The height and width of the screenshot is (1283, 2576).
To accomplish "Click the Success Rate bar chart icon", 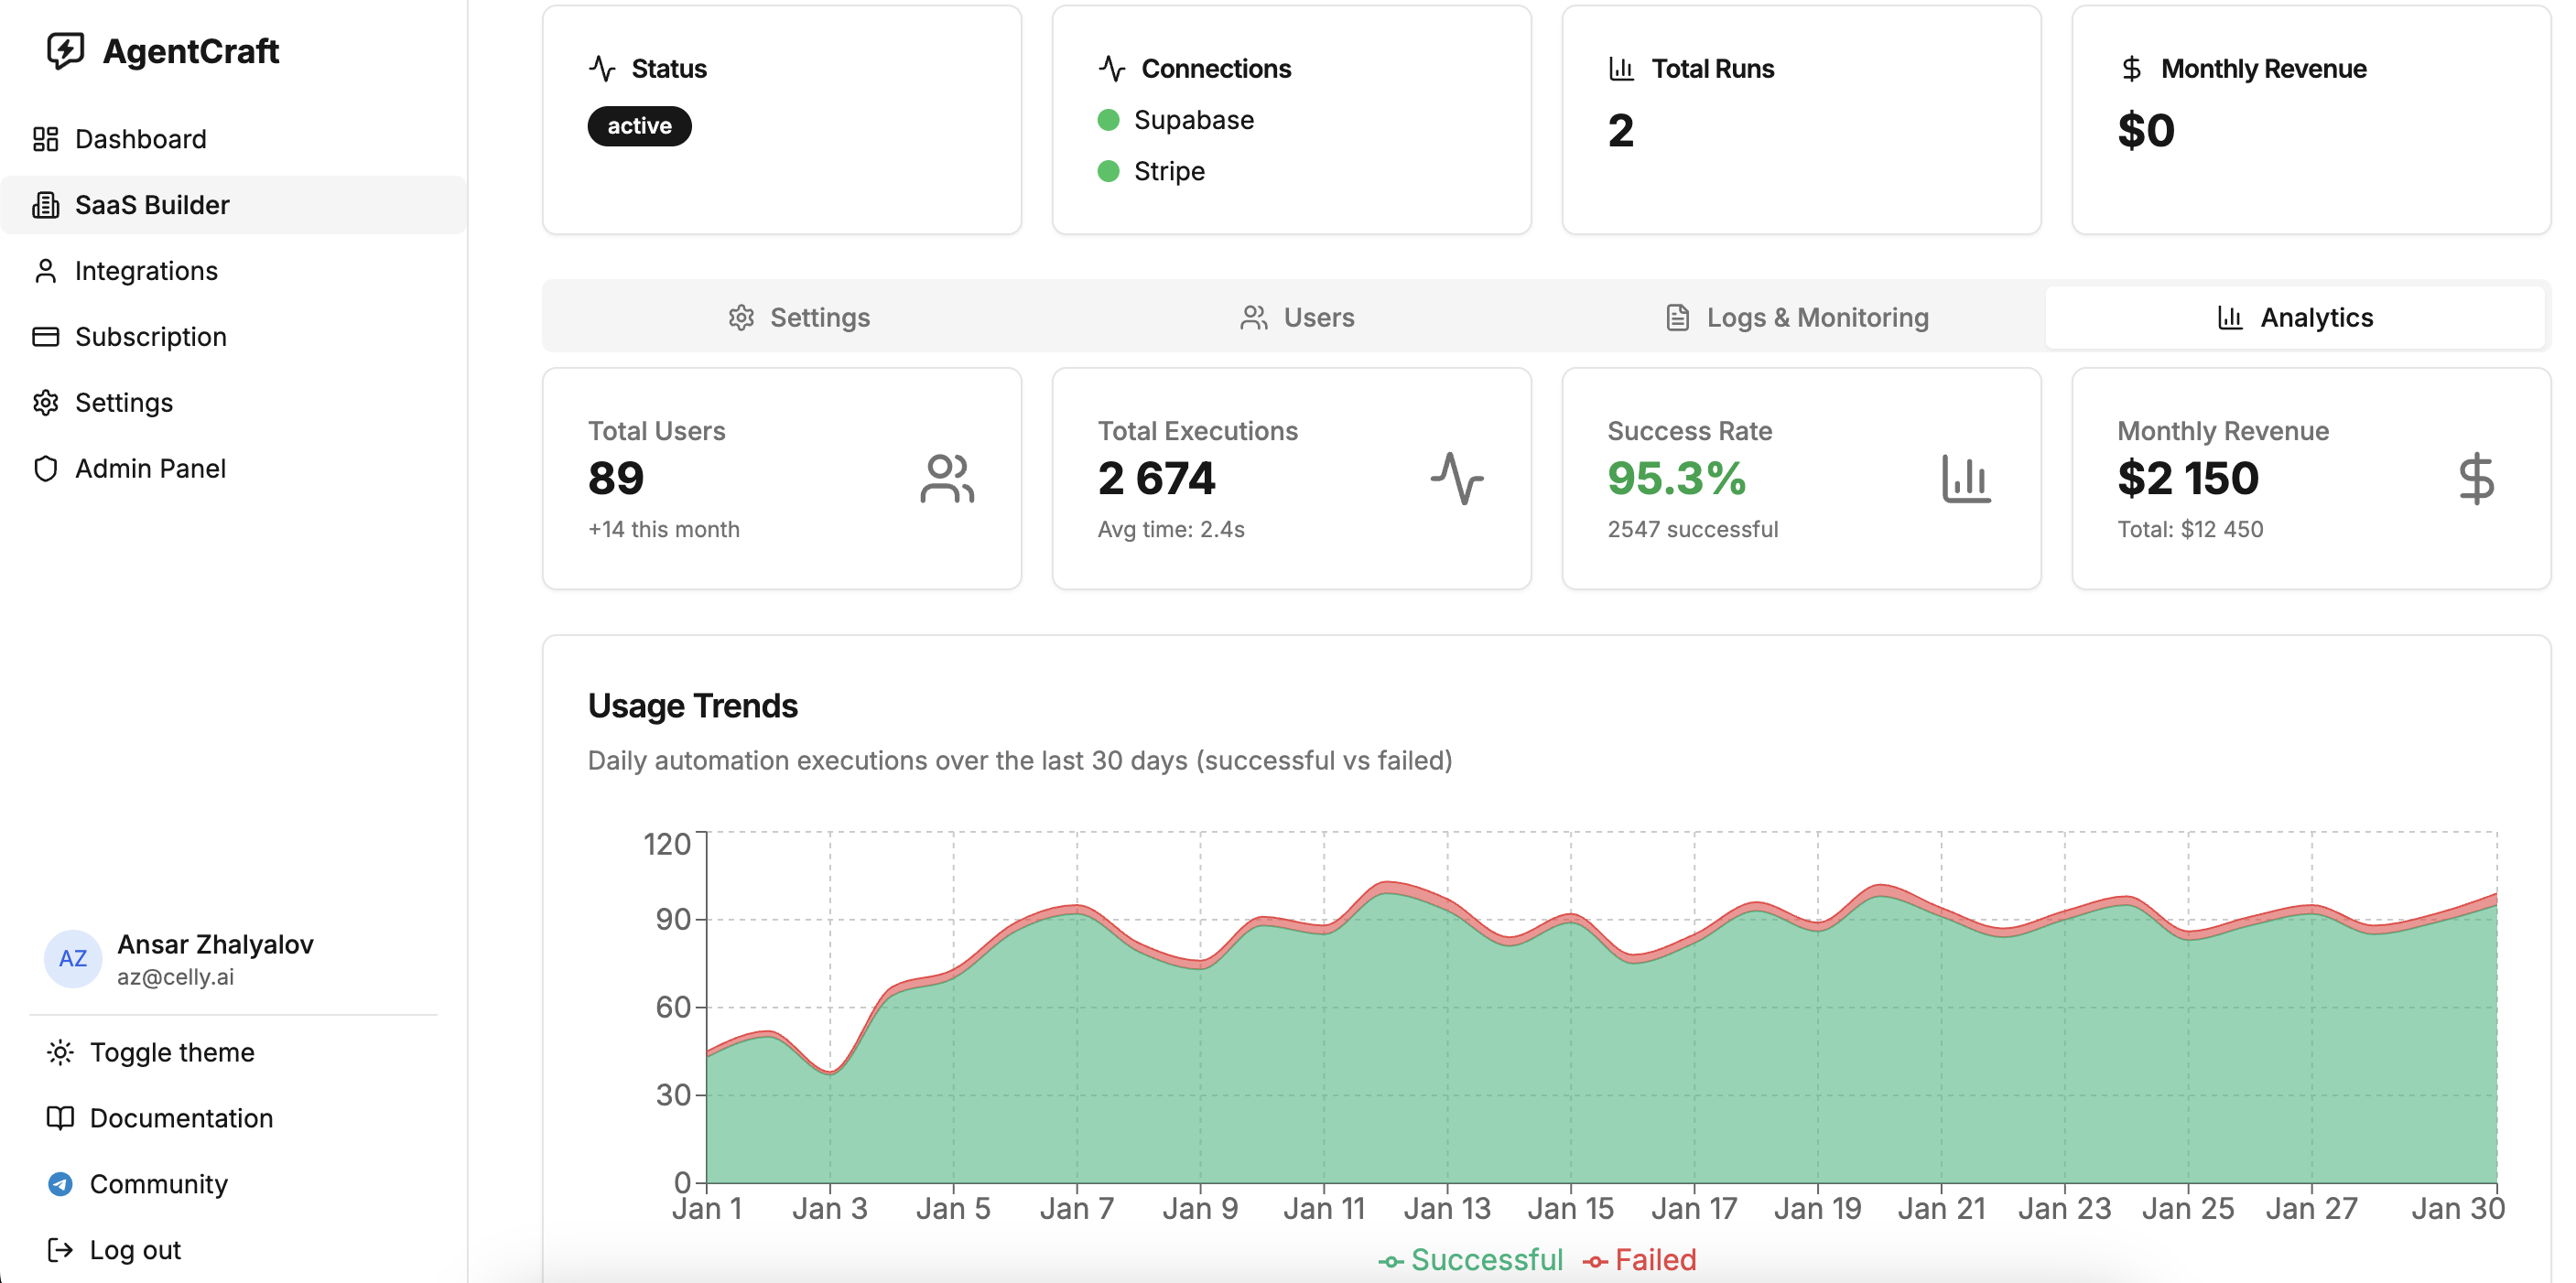I will tap(1965, 479).
